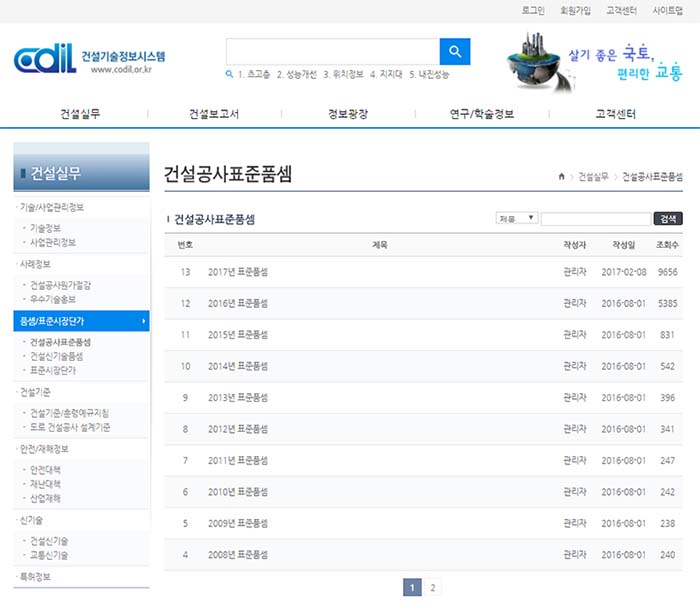Open the 건설실무 main menu
The image size is (700, 606).
click(x=80, y=114)
